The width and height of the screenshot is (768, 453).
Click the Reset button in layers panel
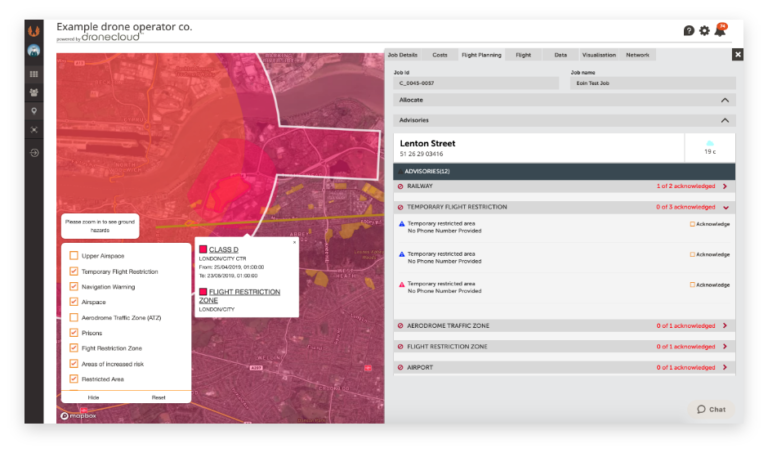[158, 397]
